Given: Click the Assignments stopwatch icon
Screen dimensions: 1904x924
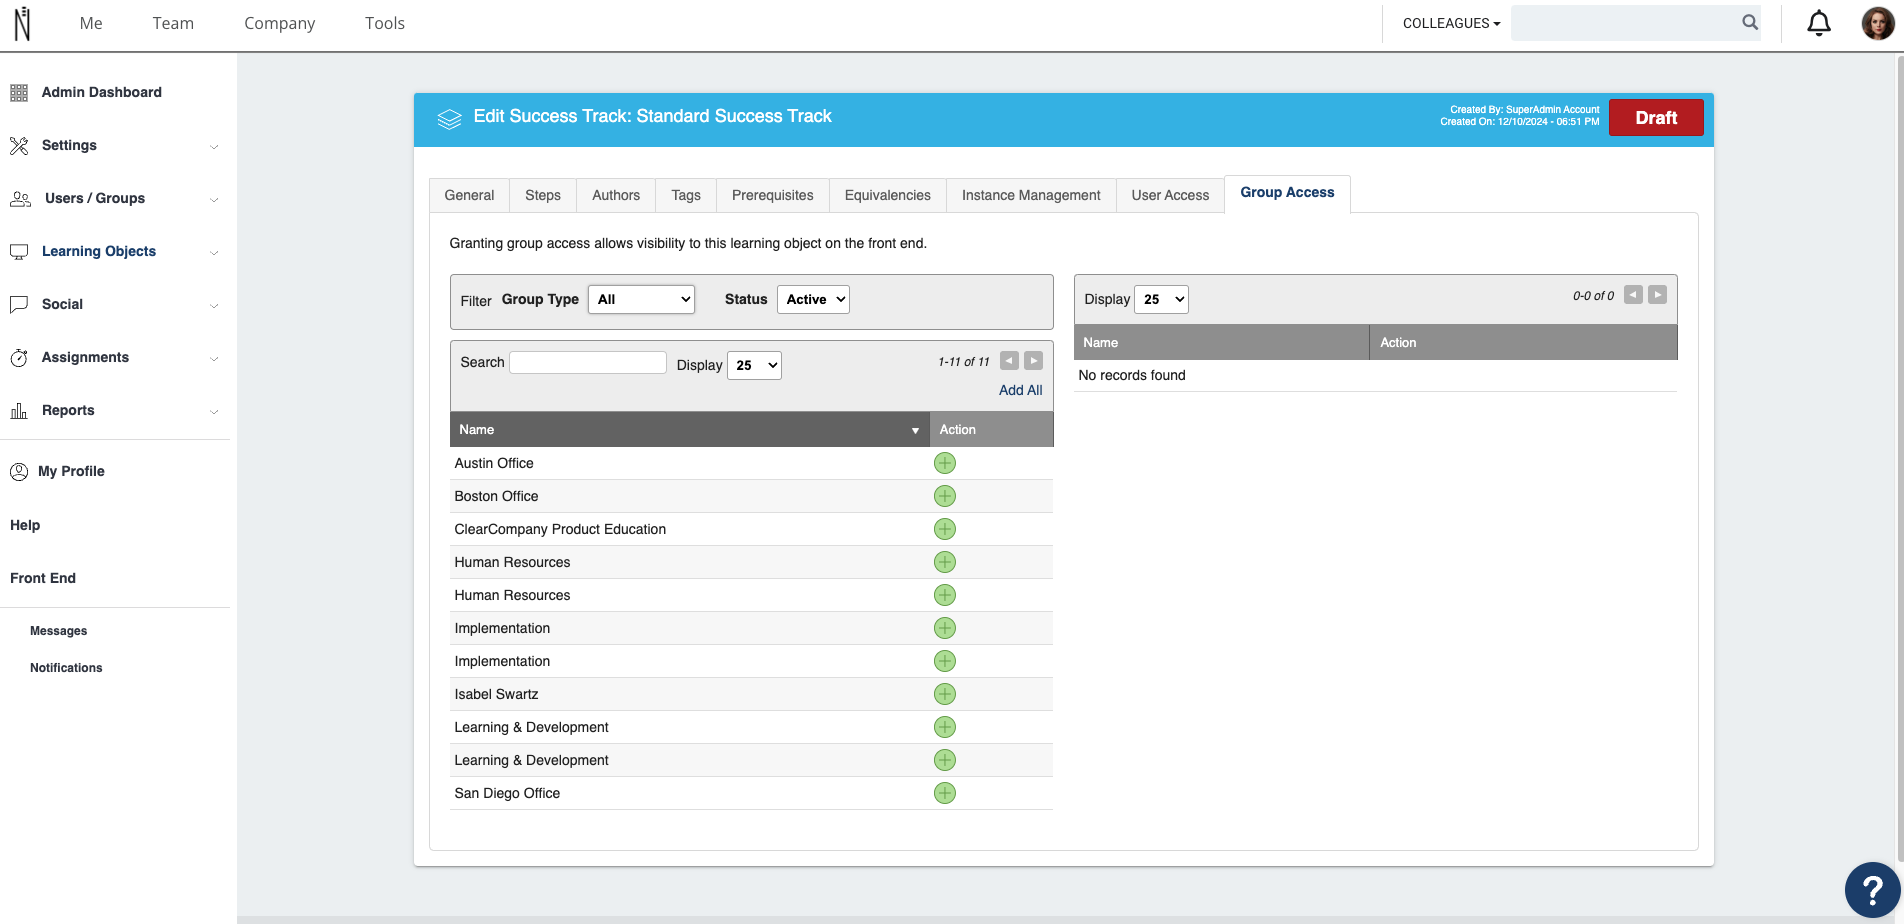Looking at the screenshot, I should 19,358.
